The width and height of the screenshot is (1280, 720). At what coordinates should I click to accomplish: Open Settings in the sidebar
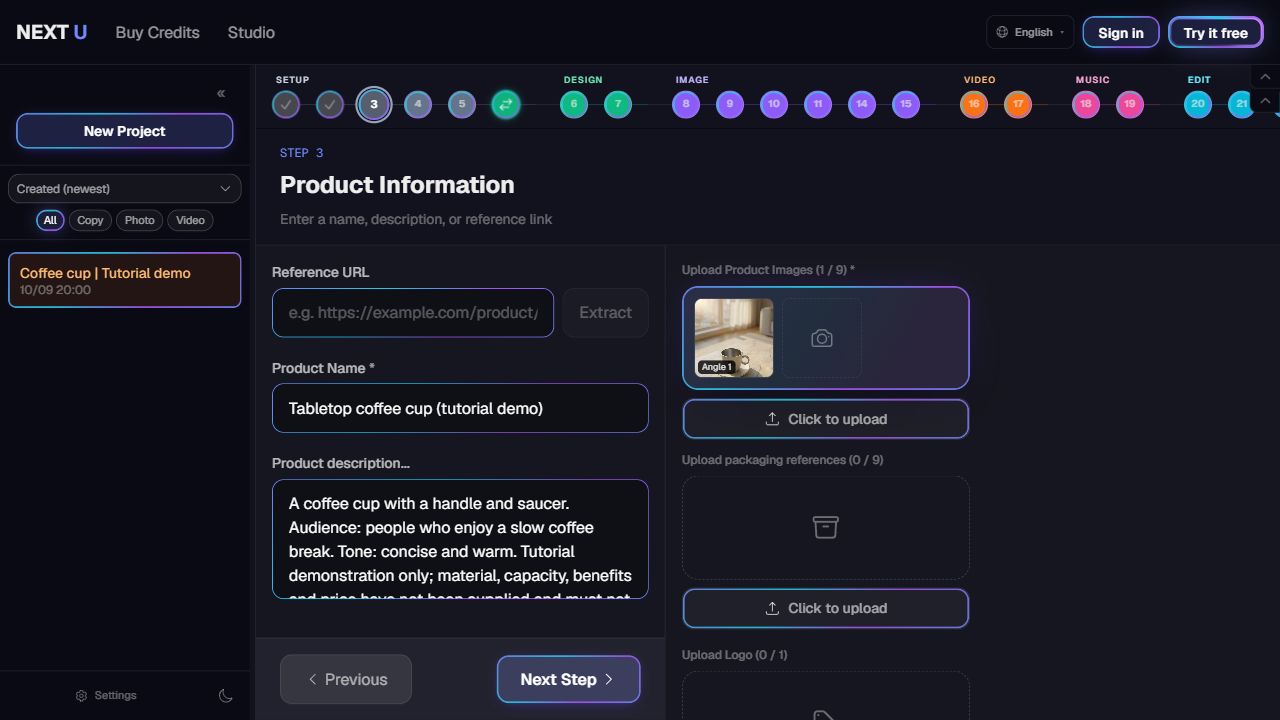pos(106,696)
